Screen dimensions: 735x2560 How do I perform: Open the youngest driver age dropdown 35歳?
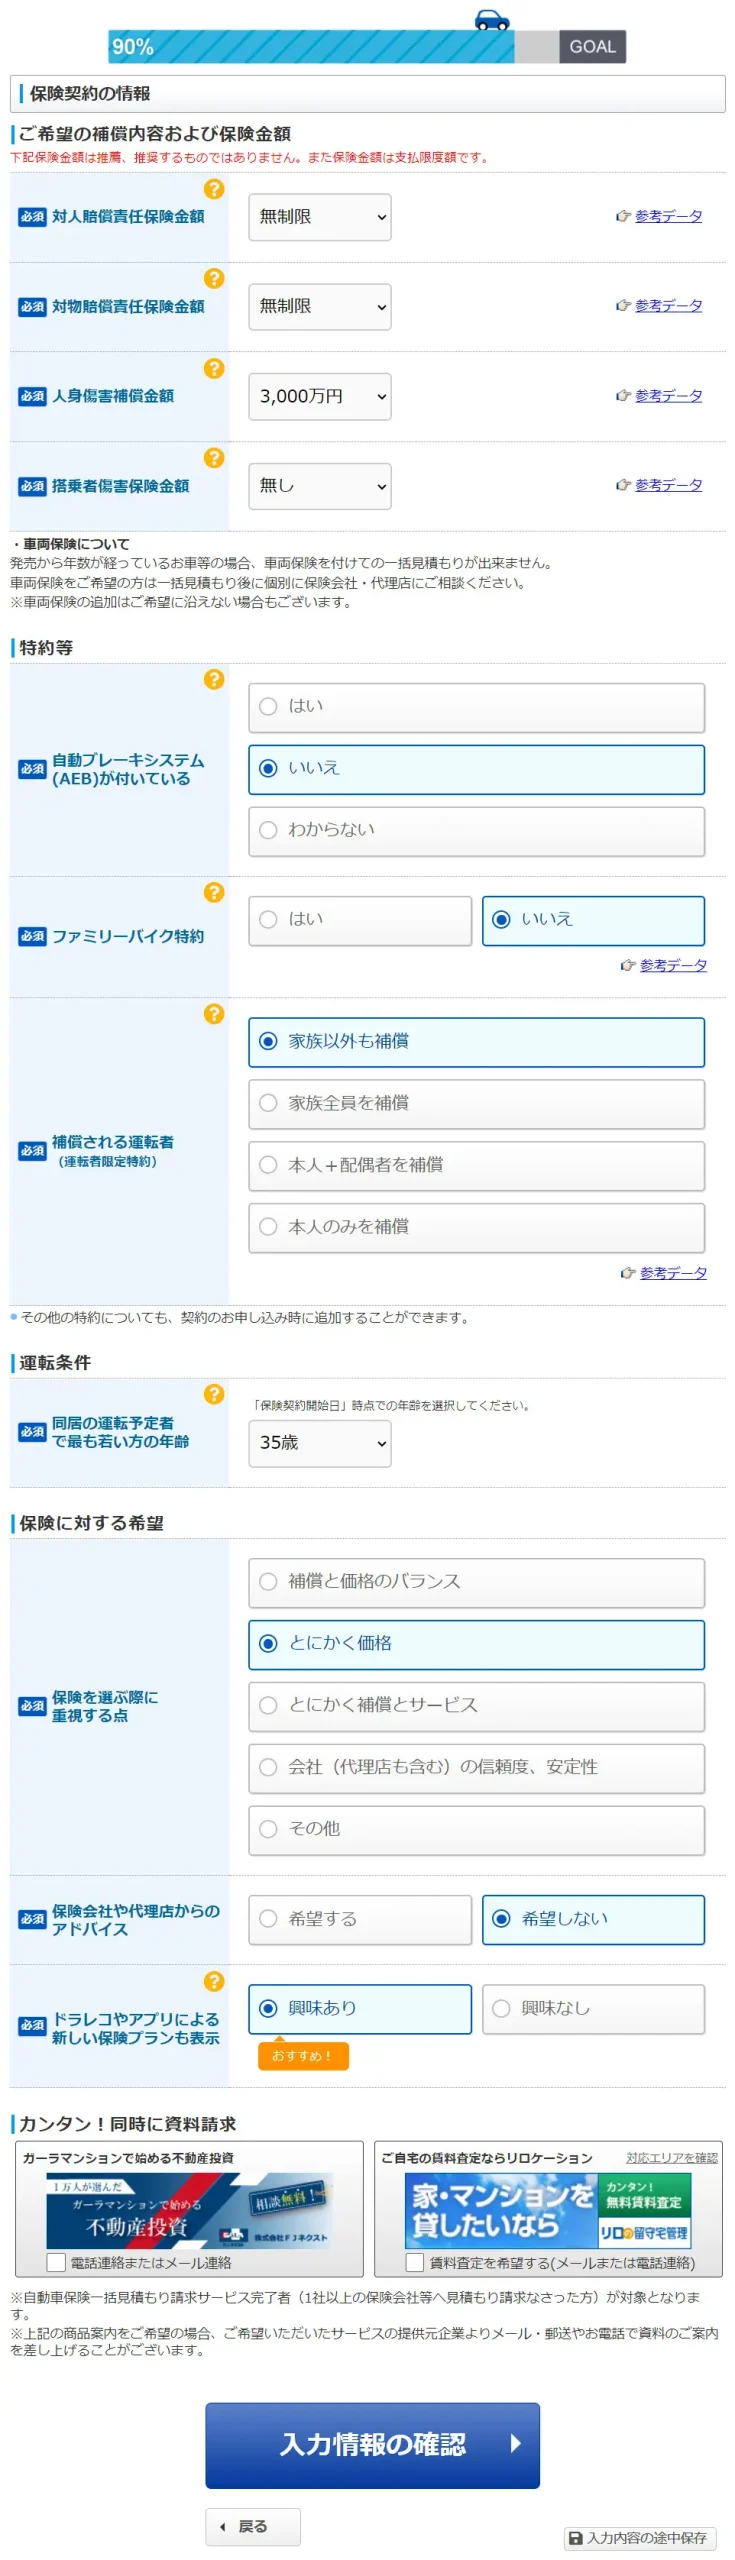[x=319, y=1443]
